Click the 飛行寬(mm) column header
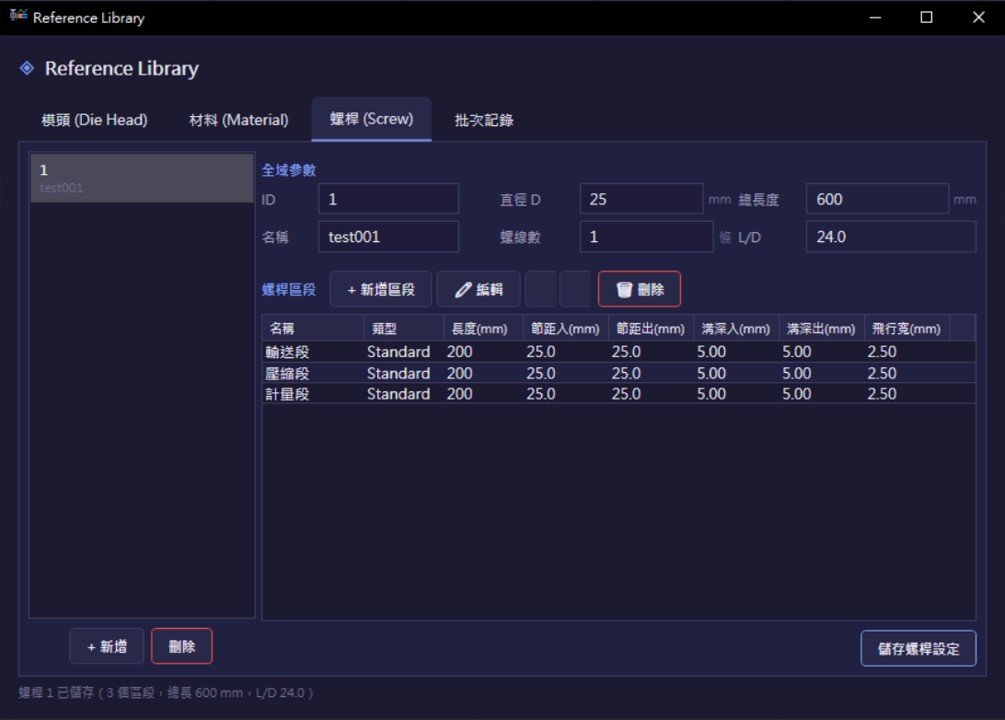This screenshot has width=1005, height=720. point(906,328)
